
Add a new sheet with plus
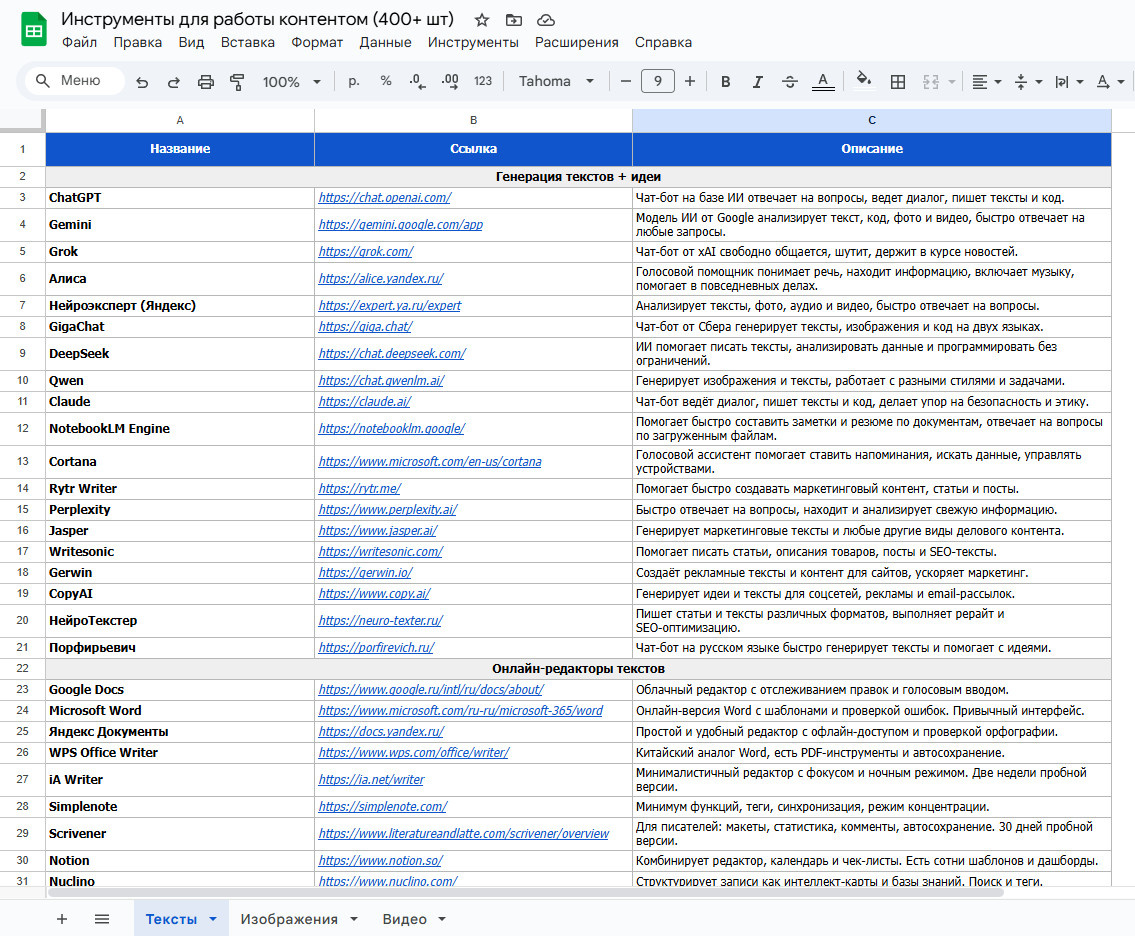[x=62, y=919]
